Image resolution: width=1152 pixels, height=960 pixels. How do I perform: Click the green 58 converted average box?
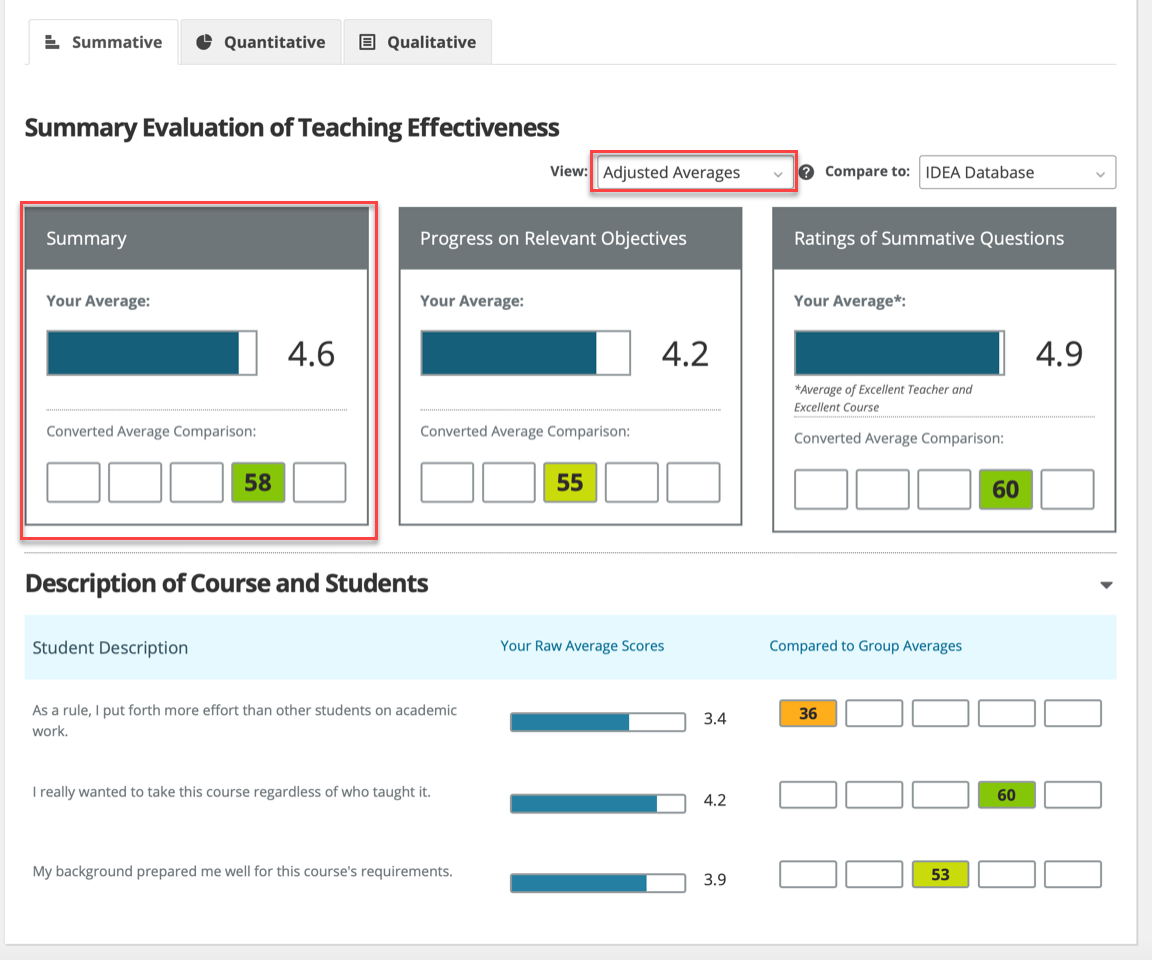(258, 483)
